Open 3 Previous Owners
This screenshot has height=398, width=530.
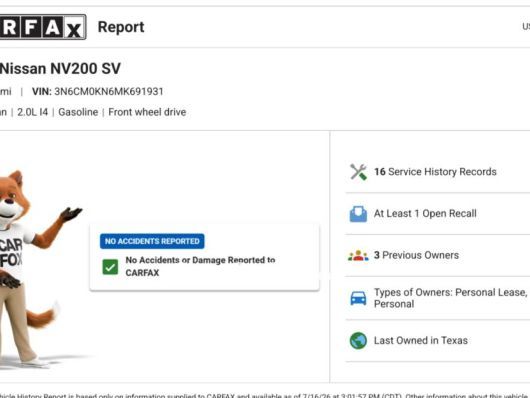coord(416,255)
